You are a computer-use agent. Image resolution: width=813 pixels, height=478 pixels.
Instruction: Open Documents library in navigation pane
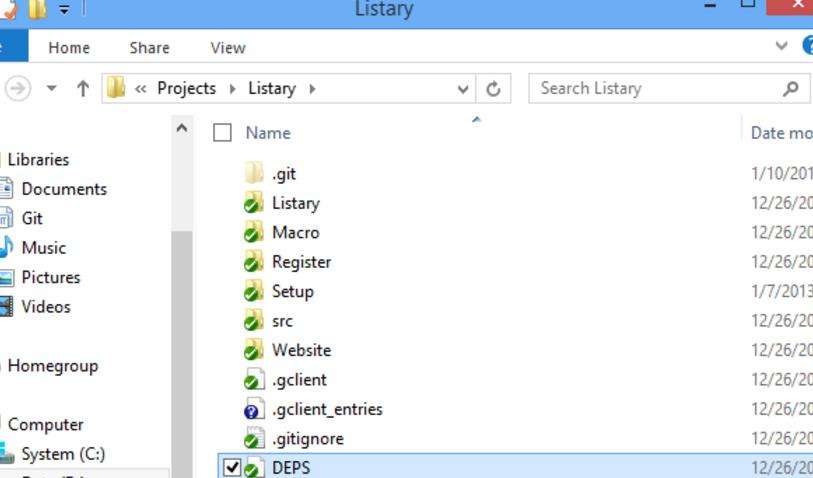point(64,189)
